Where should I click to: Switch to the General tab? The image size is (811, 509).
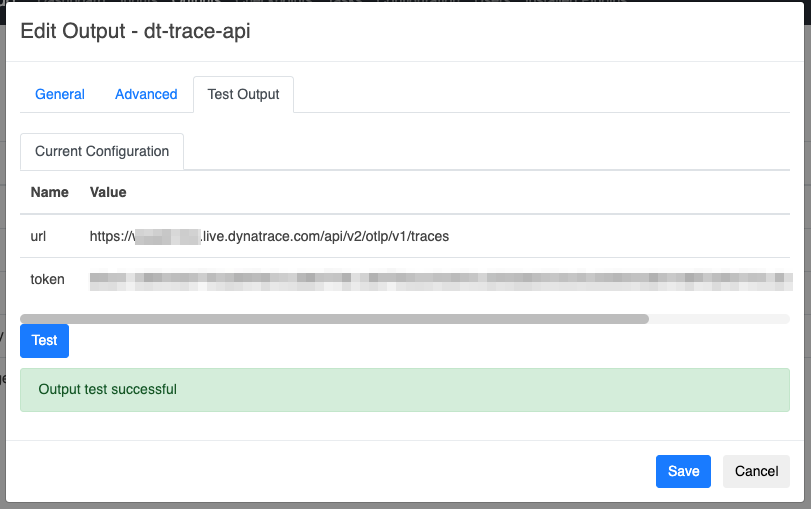60,94
